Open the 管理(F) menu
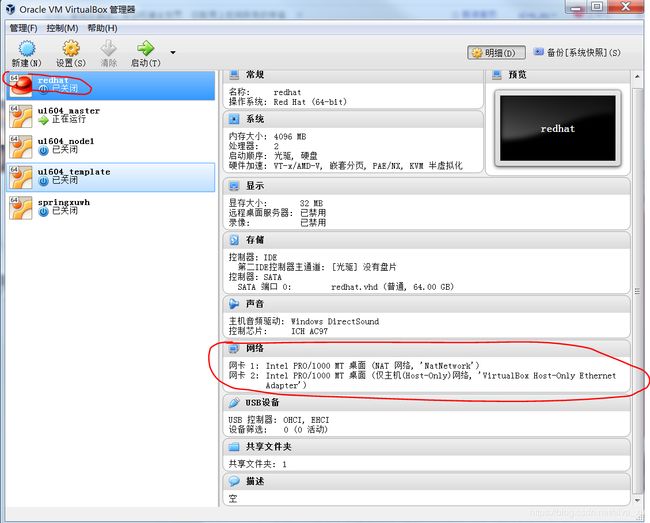This screenshot has height=523, width=650. point(23,28)
